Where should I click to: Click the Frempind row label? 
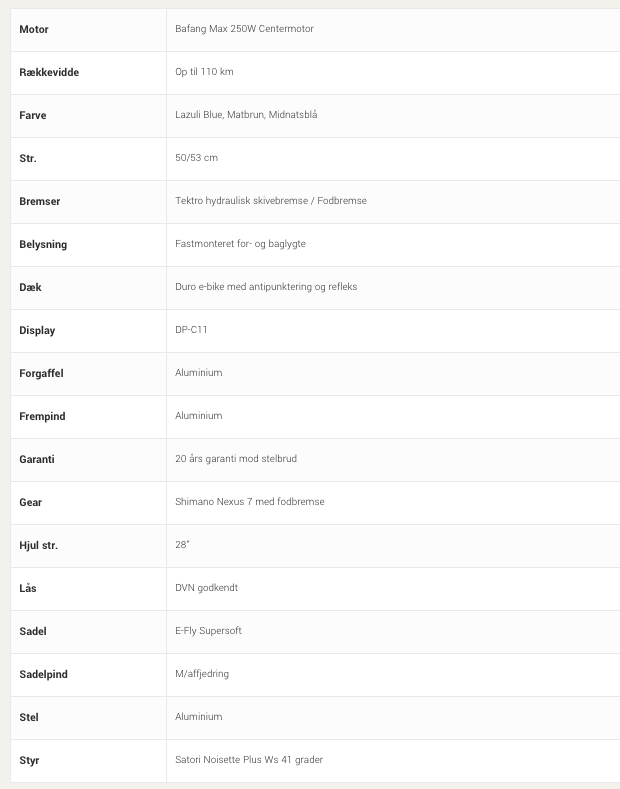[43, 416]
